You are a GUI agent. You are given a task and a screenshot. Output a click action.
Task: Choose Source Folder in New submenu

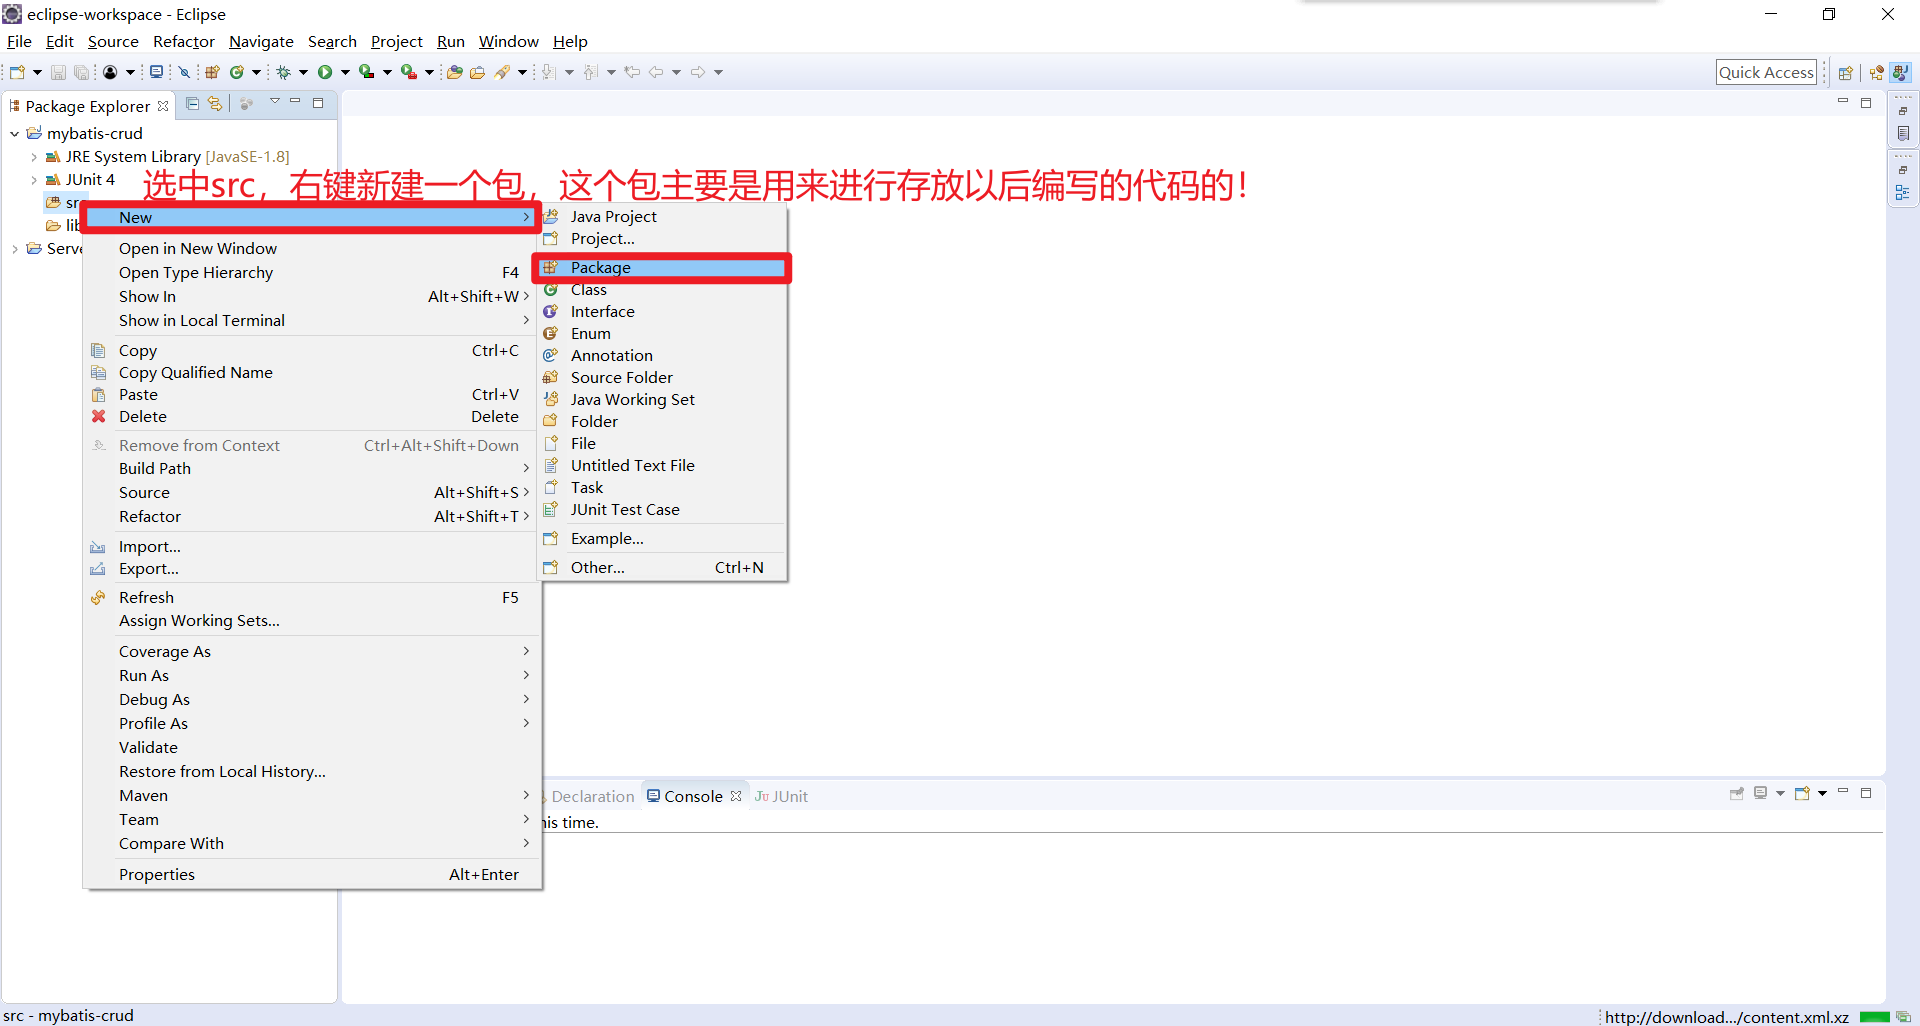(662, 377)
